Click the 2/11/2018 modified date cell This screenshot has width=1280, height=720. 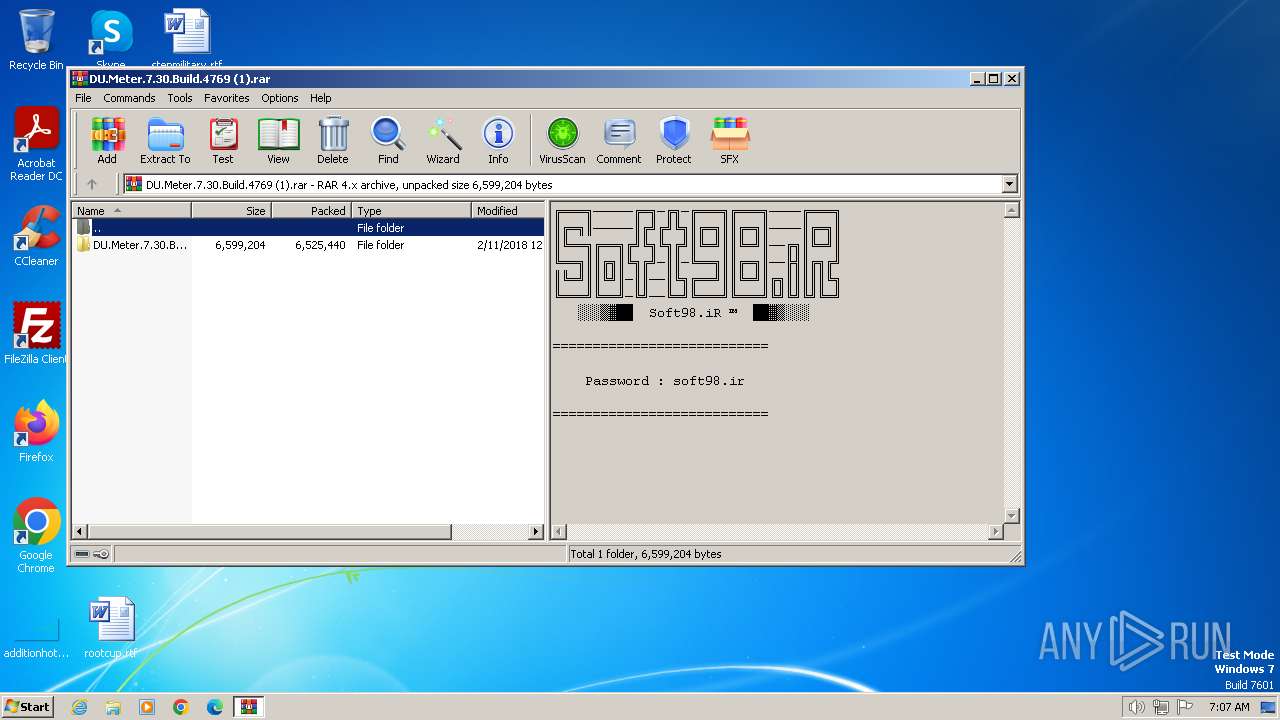(509, 245)
